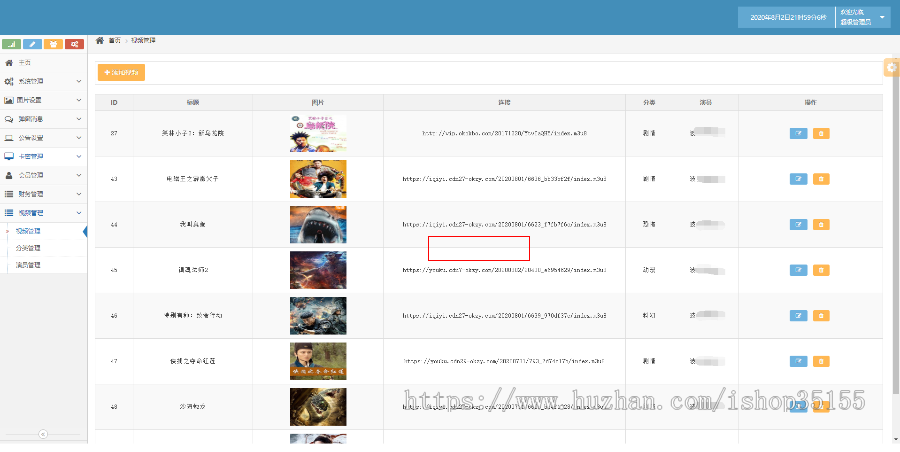Select the second submenu item under video management
Screen dimensions: 900x452
click(x=29, y=248)
